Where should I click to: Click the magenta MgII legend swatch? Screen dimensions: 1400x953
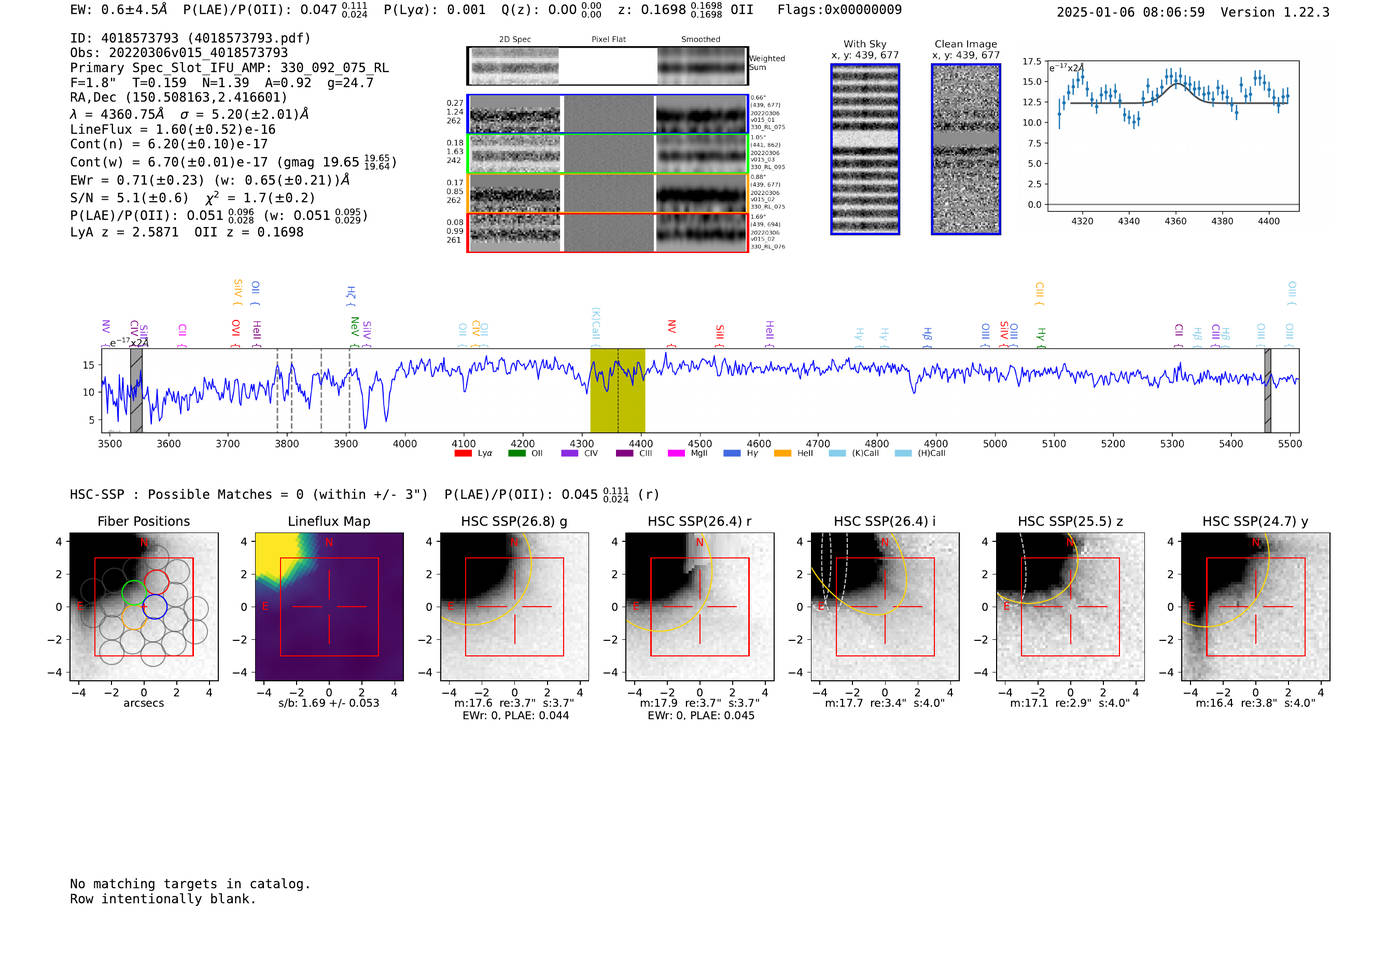click(677, 453)
